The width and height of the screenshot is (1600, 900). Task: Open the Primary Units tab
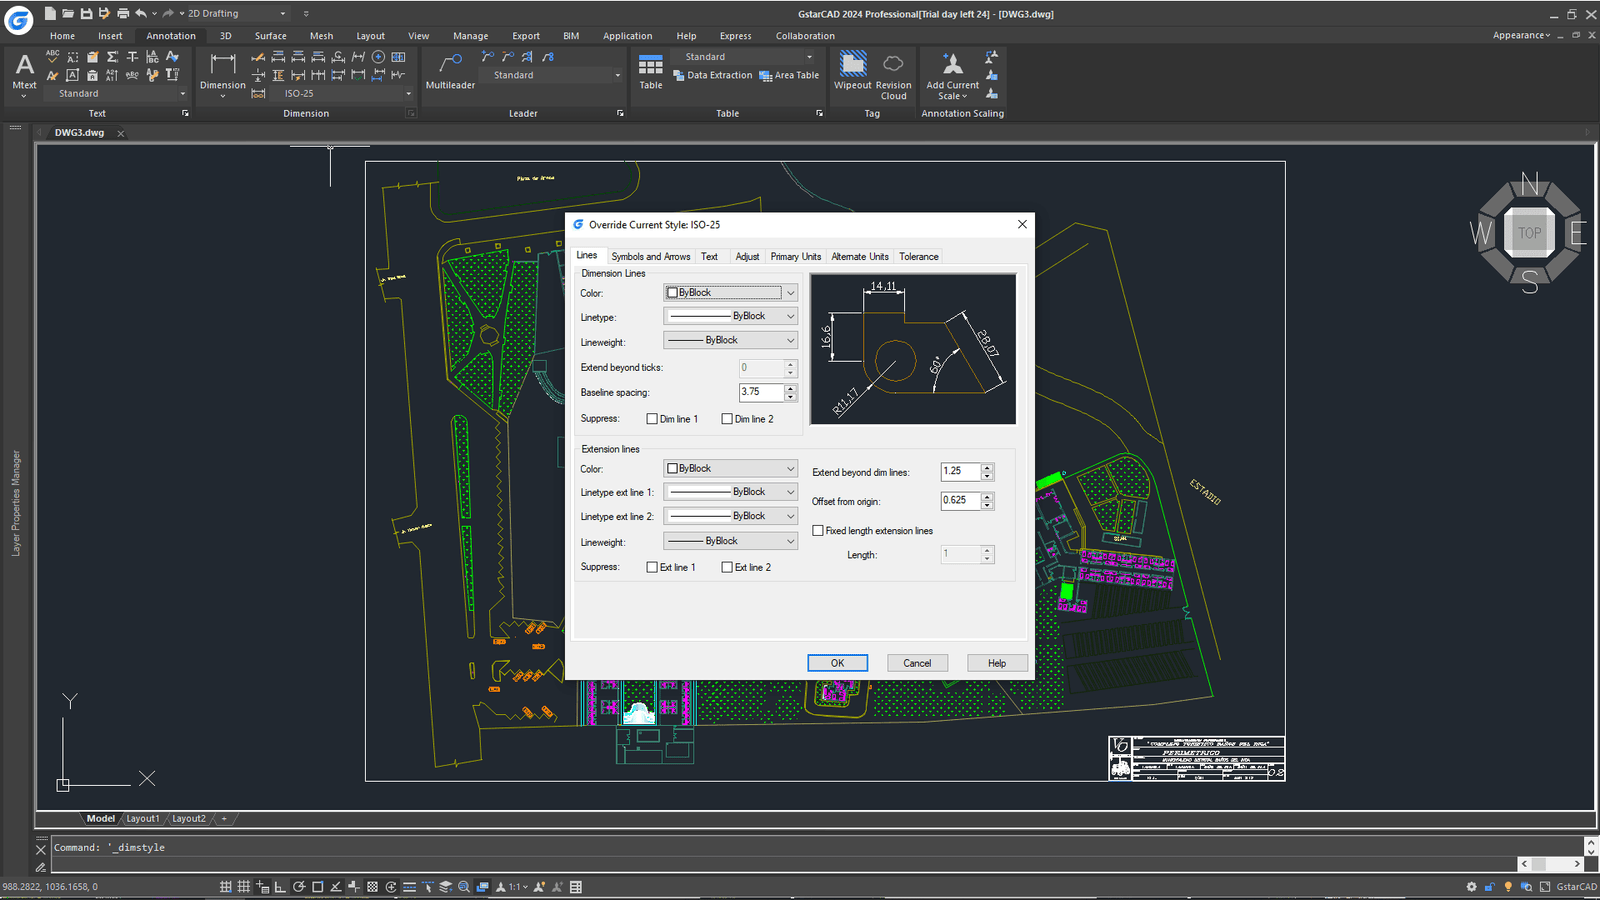click(795, 257)
